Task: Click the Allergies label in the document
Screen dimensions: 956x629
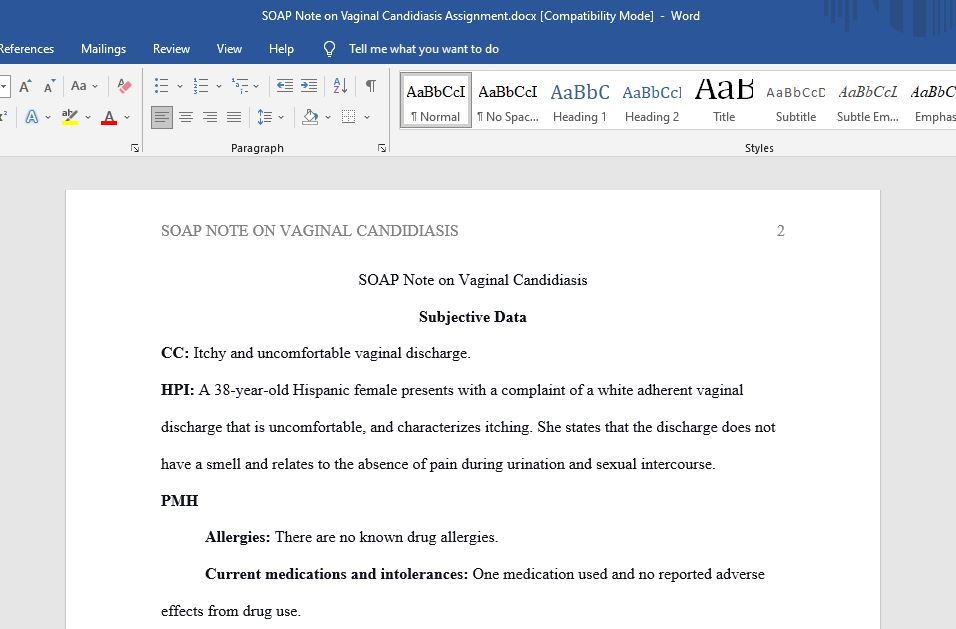Action: (x=237, y=538)
